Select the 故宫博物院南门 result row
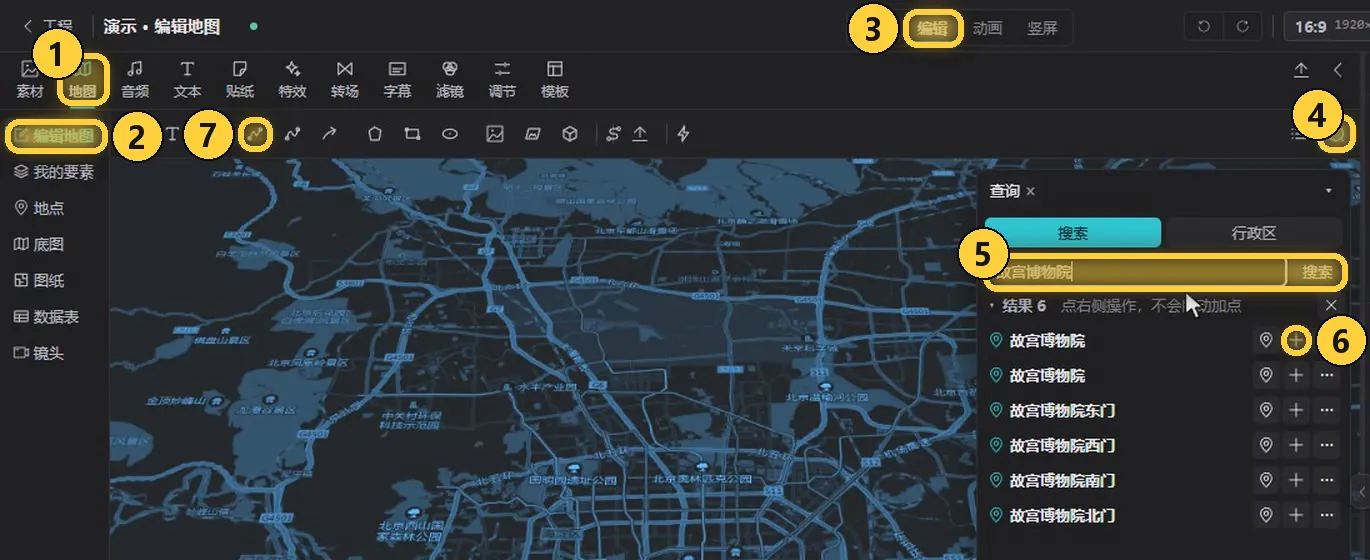 (x=1164, y=480)
